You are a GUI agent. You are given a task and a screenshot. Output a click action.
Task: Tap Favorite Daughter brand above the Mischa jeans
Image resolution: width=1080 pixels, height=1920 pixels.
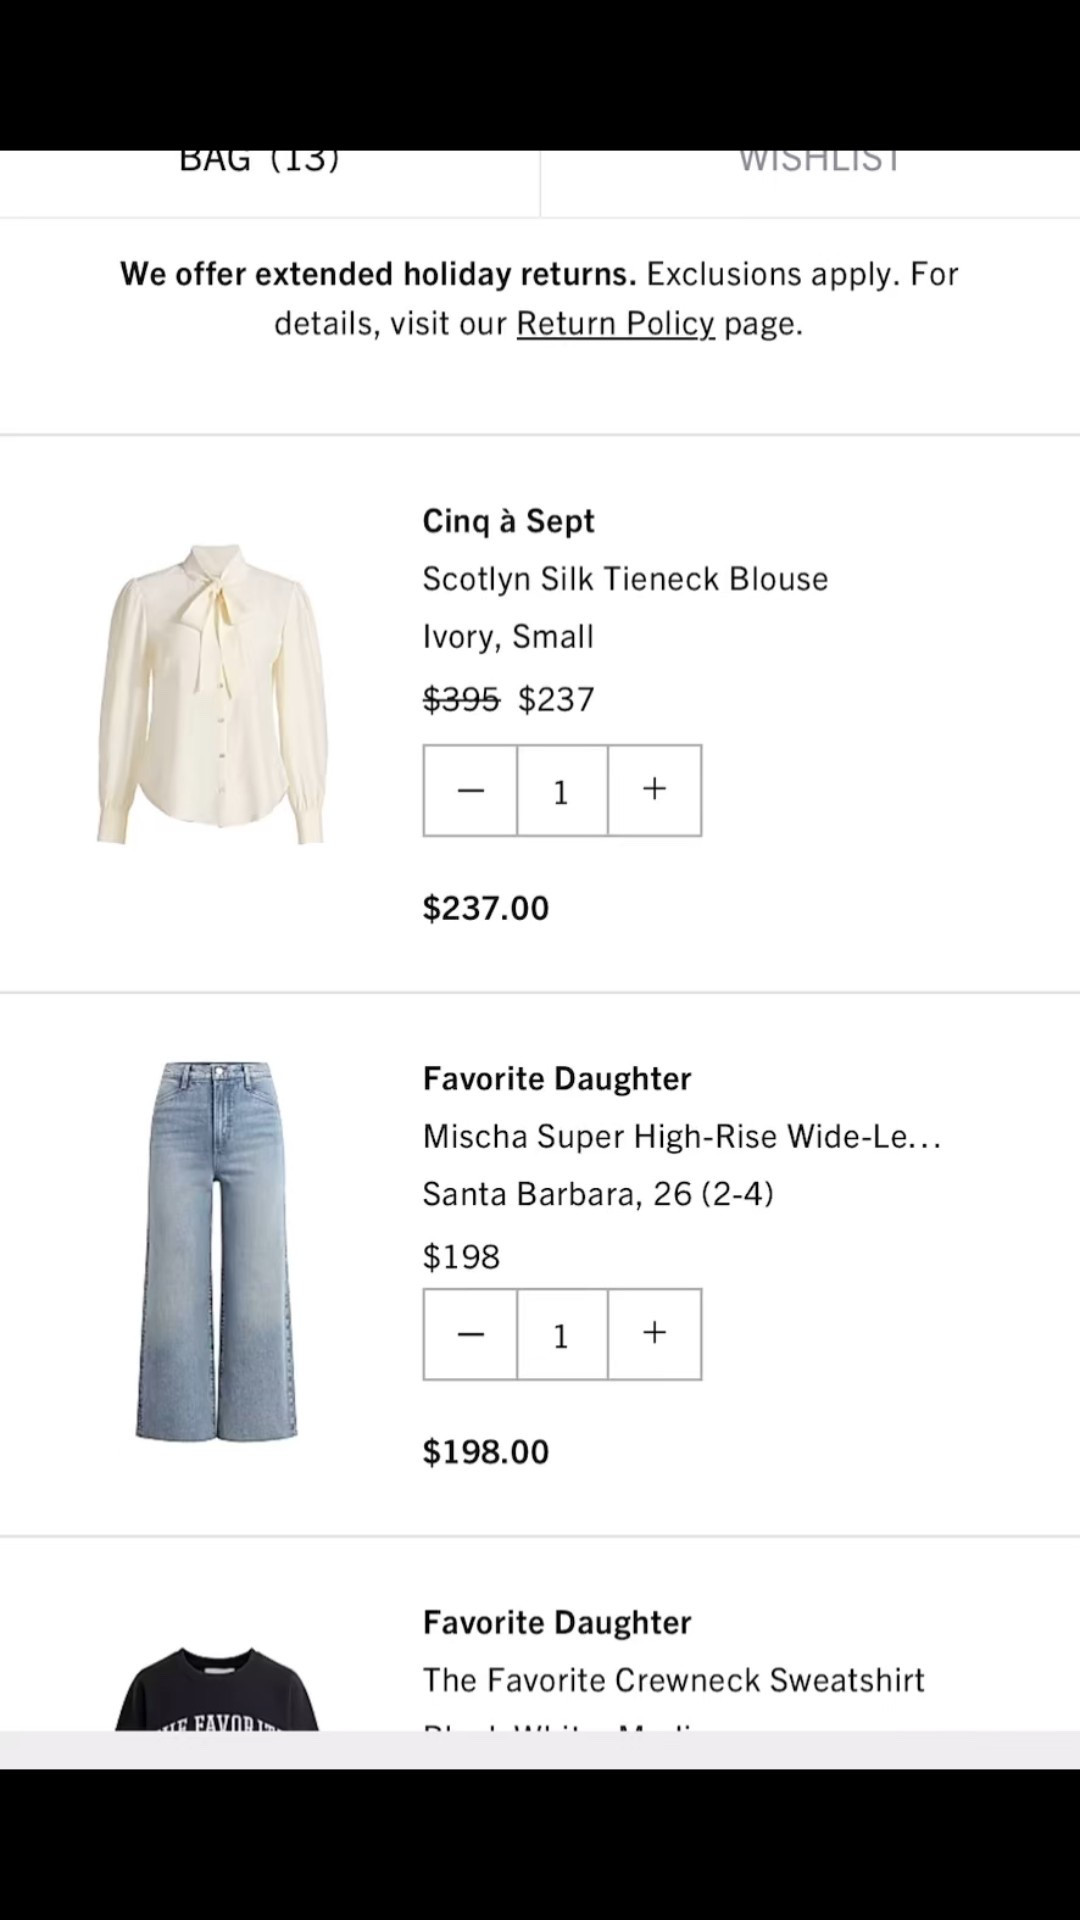click(557, 1078)
